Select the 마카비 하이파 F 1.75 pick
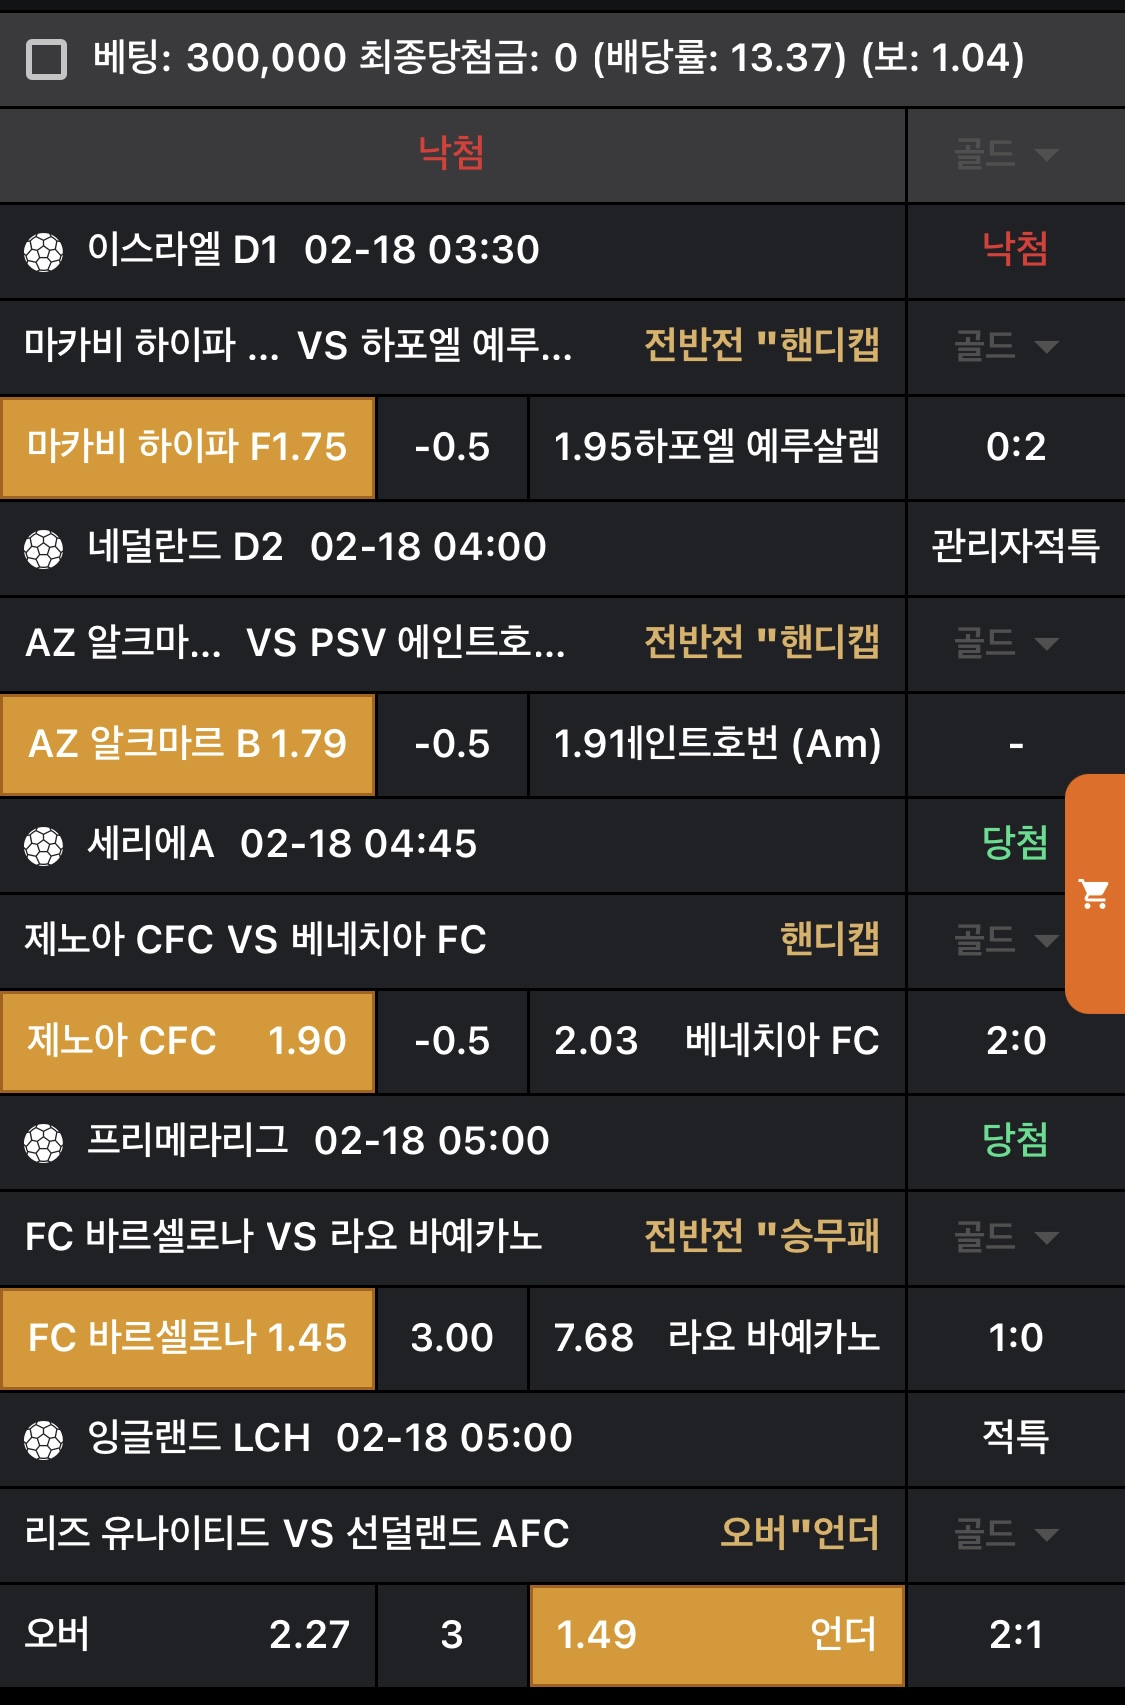 [x=188, y=447]
